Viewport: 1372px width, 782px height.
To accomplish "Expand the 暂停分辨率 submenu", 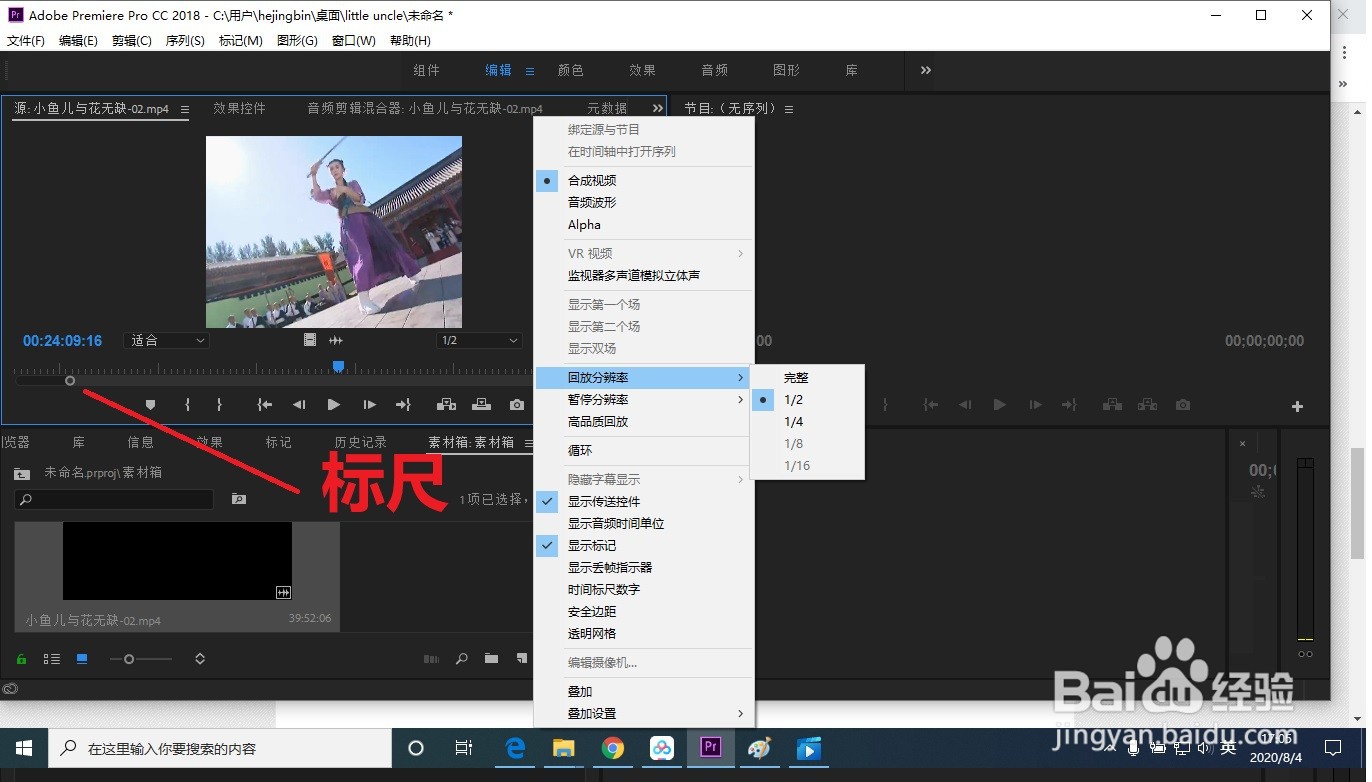I will click(x=598, y=400).
